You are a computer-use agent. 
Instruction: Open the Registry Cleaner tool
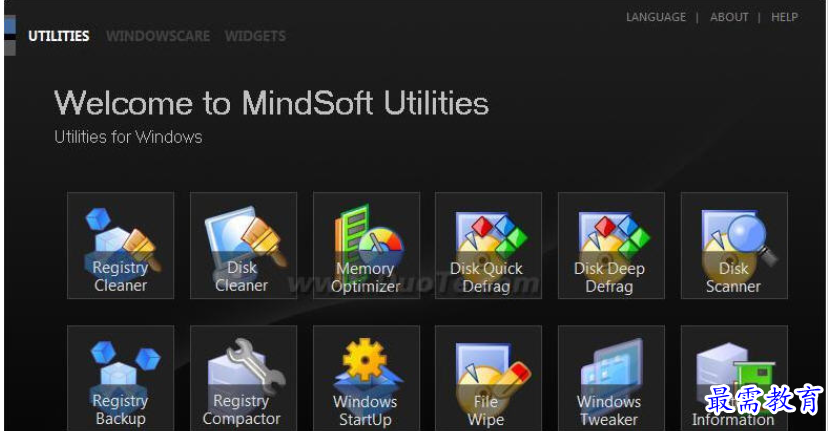tap(121, 245)
